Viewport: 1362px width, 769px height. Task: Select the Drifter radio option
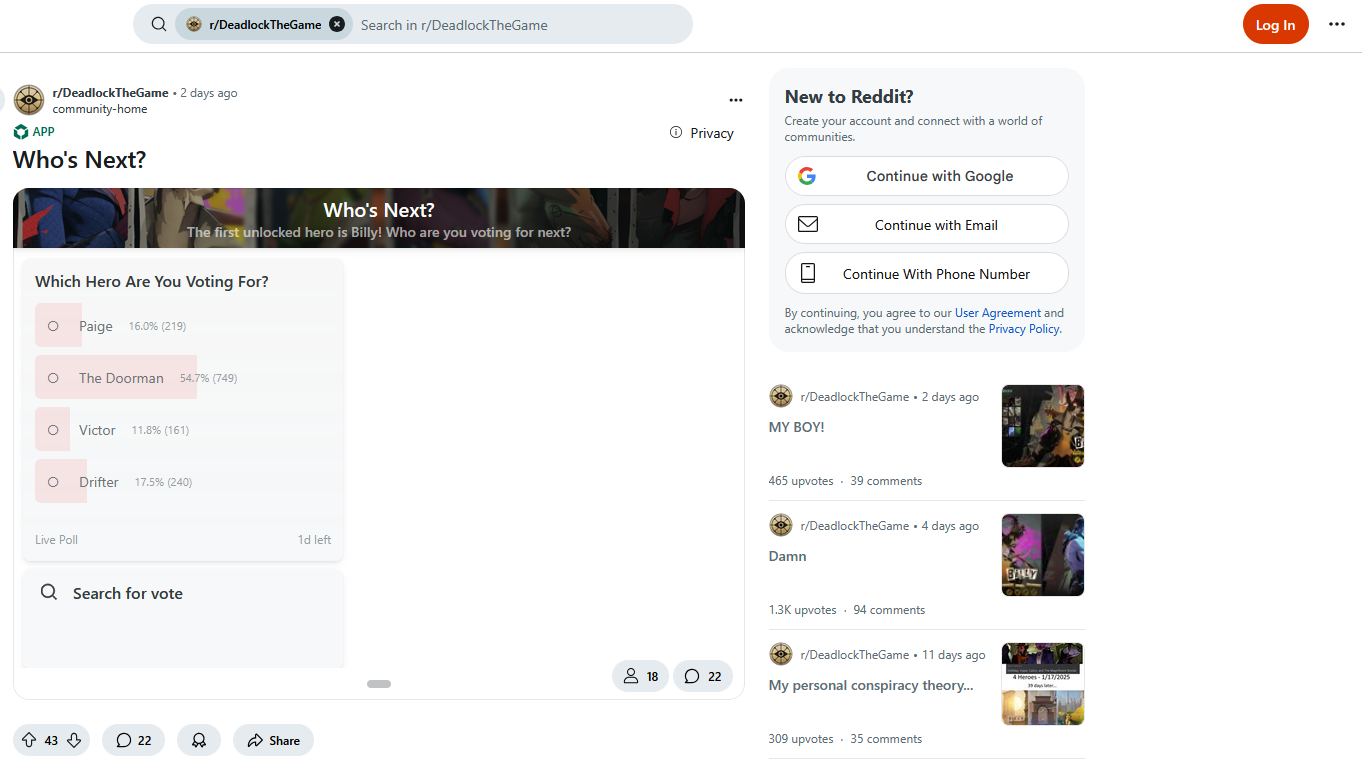coord(54,482)
